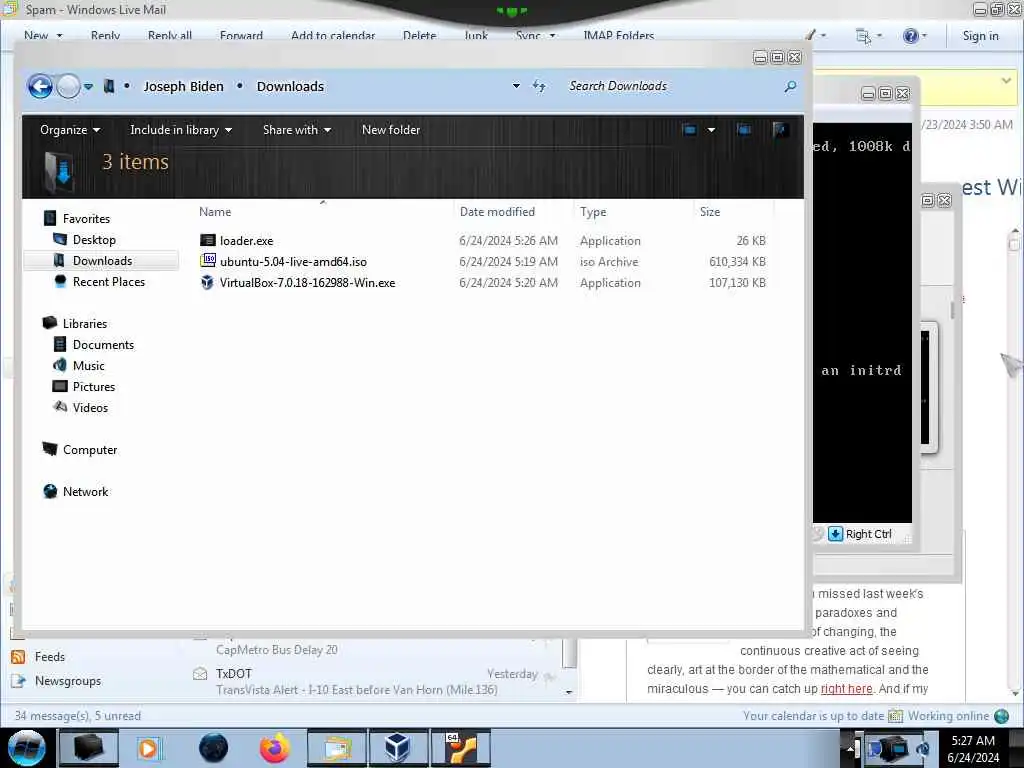This screenshot has height=768, width=1024.
Task: Open Windows Start orb
Action: pyautogui.click(x=27, y=748)
